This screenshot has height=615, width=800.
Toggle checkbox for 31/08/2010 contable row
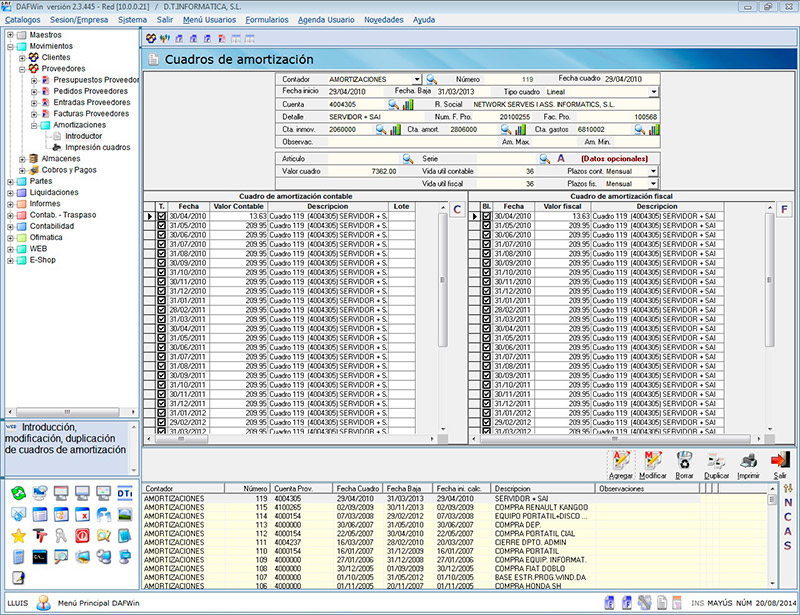[162, 254]
